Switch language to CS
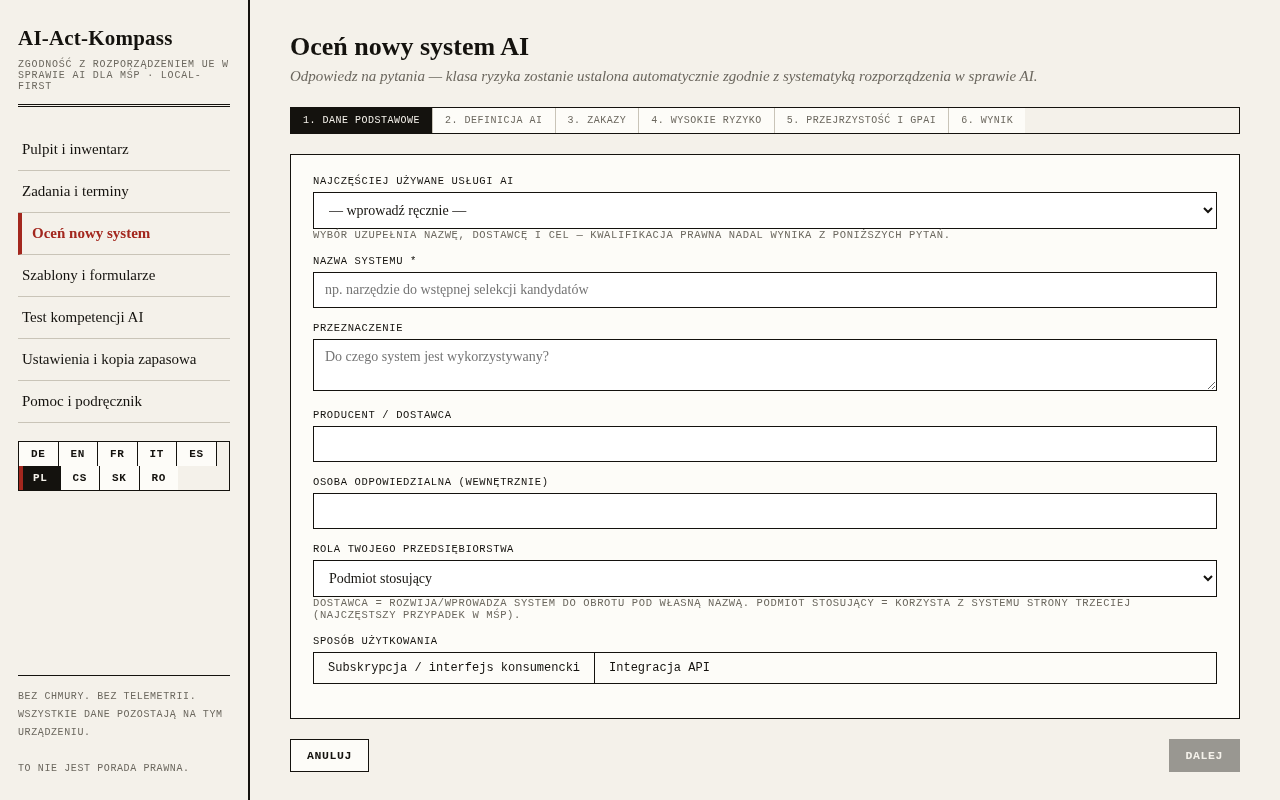 [80, 478]
